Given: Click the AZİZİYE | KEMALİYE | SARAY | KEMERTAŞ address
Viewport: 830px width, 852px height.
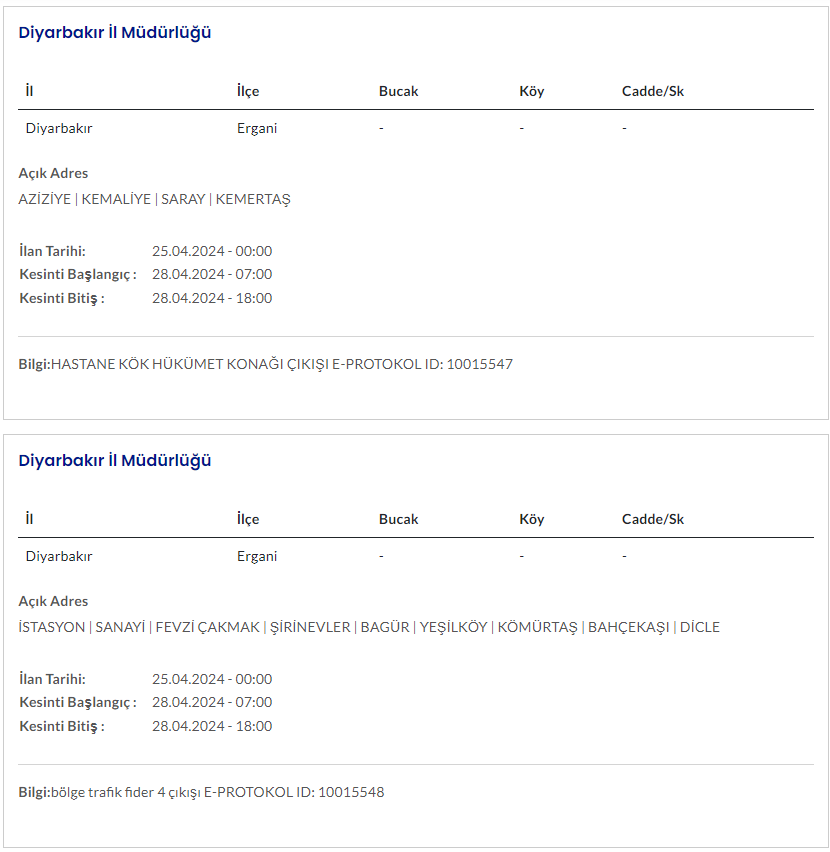Looking at the screenshot, I should [154, 199].
